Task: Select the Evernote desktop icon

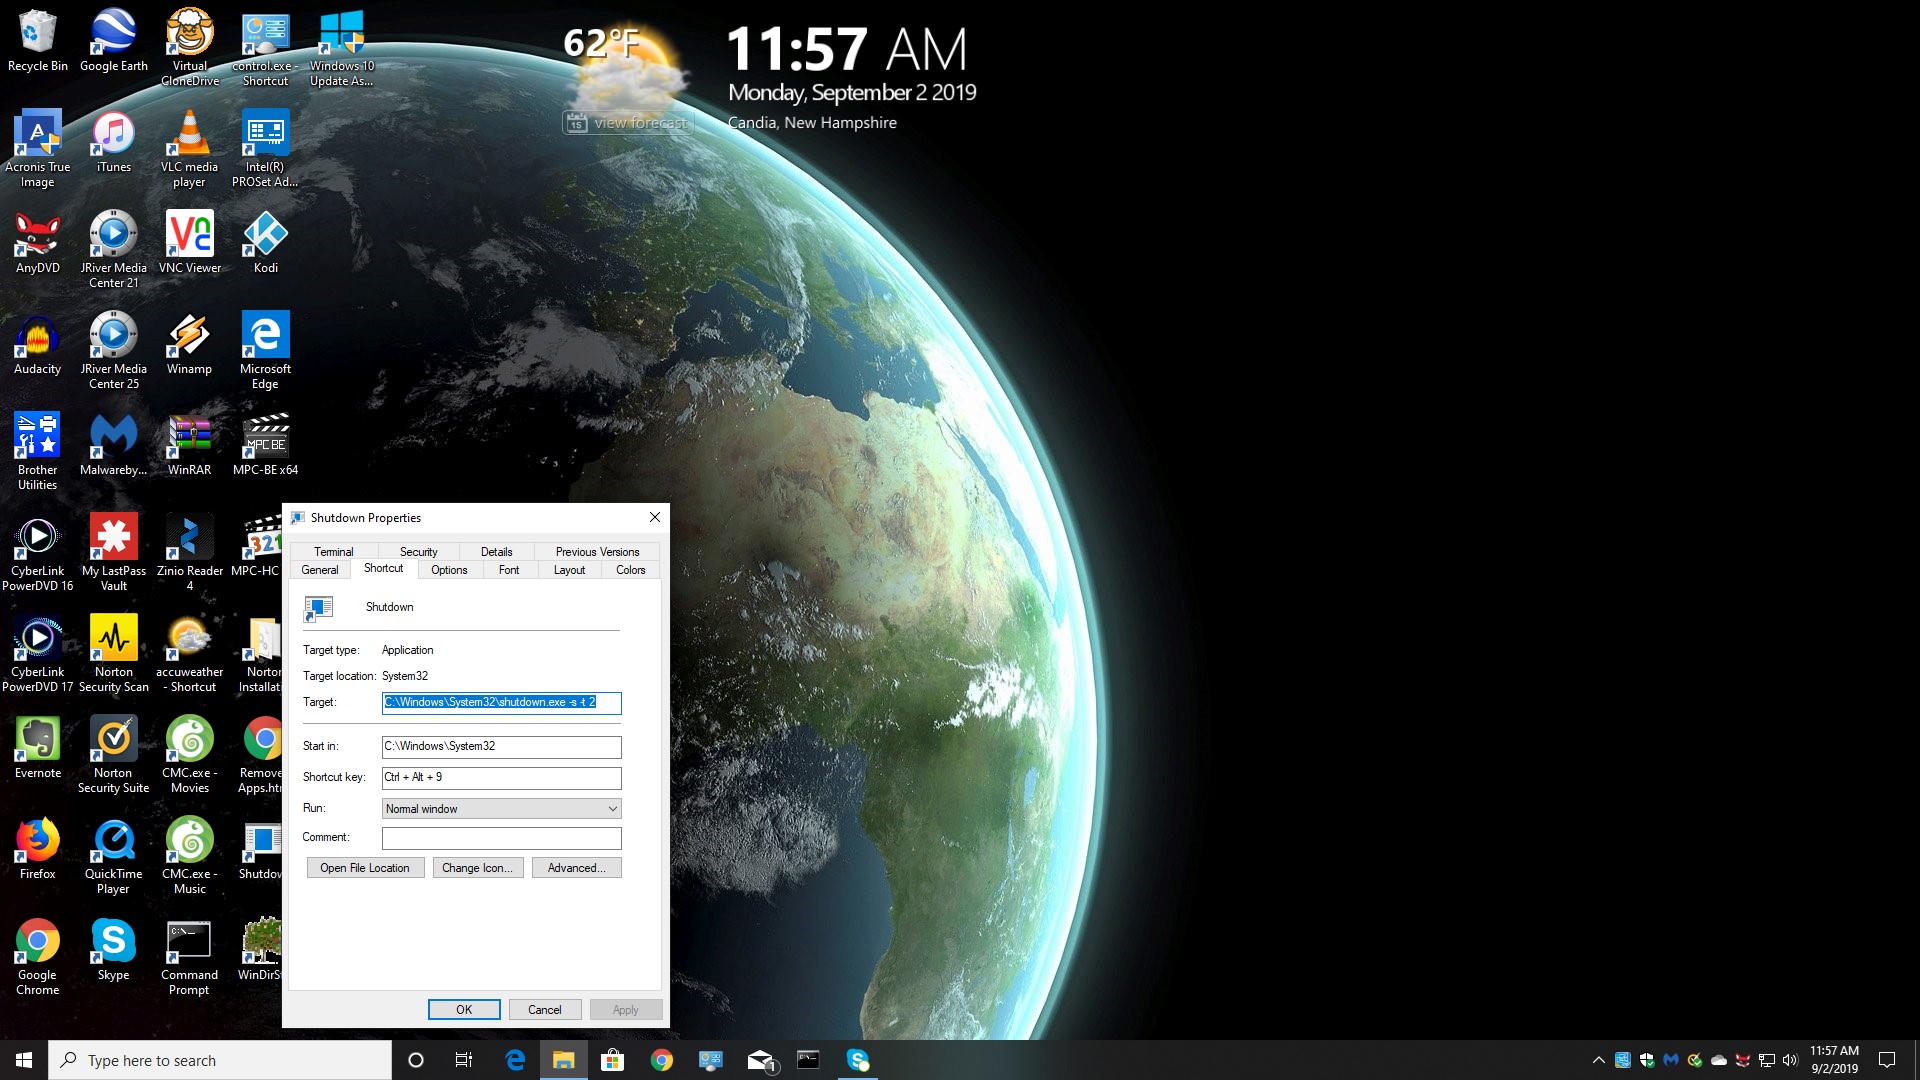Action: tap(38, 748)
